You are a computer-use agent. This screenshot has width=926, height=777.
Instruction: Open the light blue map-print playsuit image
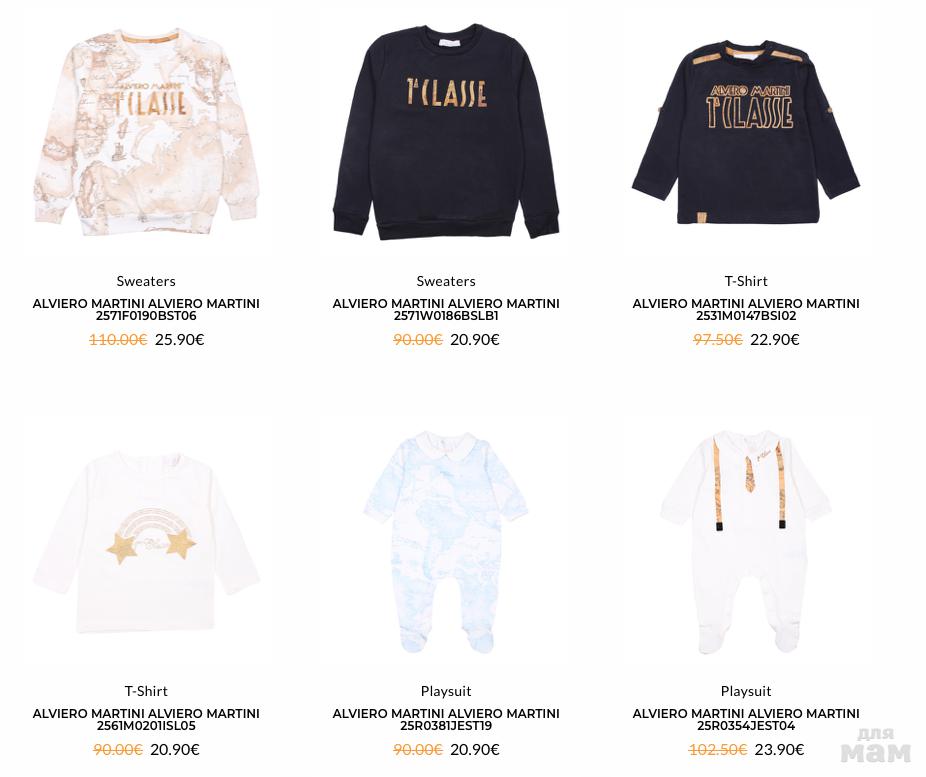[446, 542]
